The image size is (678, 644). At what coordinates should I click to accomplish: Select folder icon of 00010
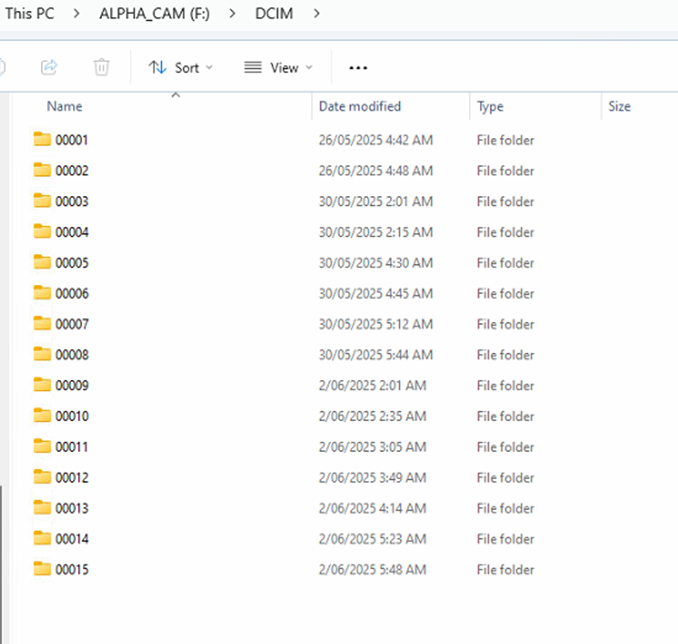click(x=42, y=416)
